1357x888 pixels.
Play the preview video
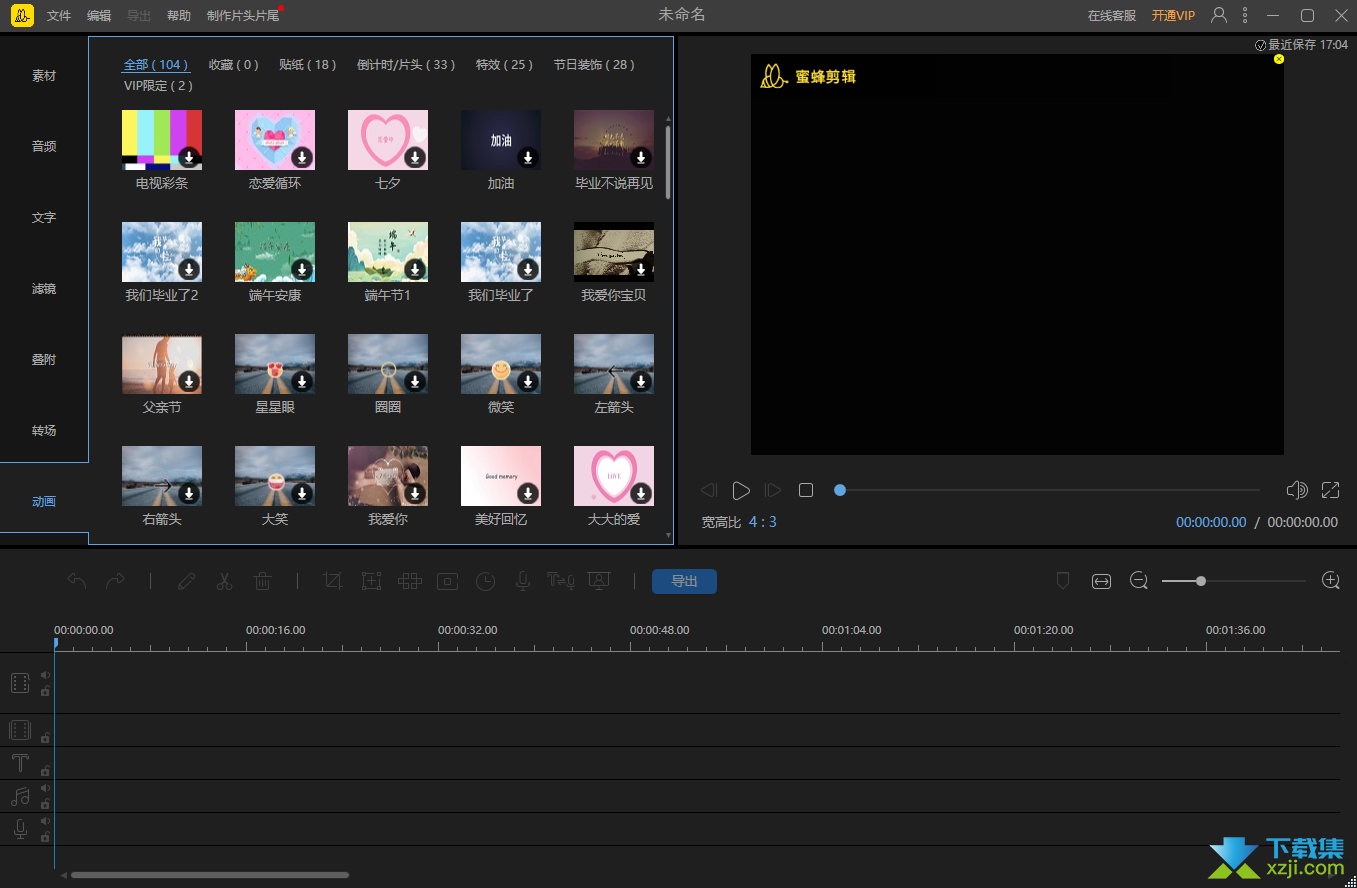pyautogui.click(x=741, y=490)
